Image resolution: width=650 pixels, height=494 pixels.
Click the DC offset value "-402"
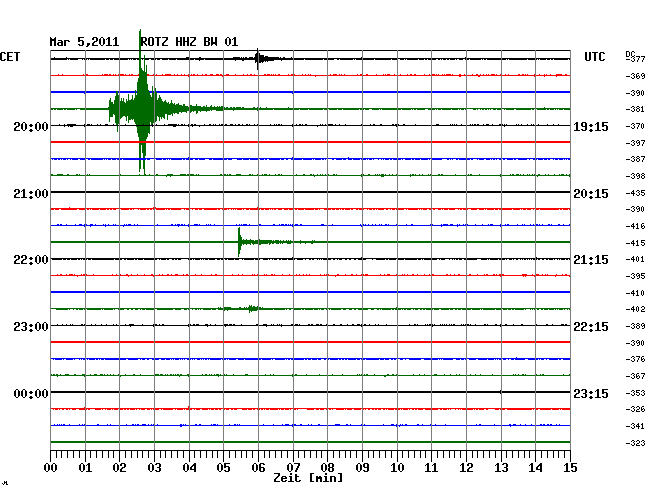point(635,309)
